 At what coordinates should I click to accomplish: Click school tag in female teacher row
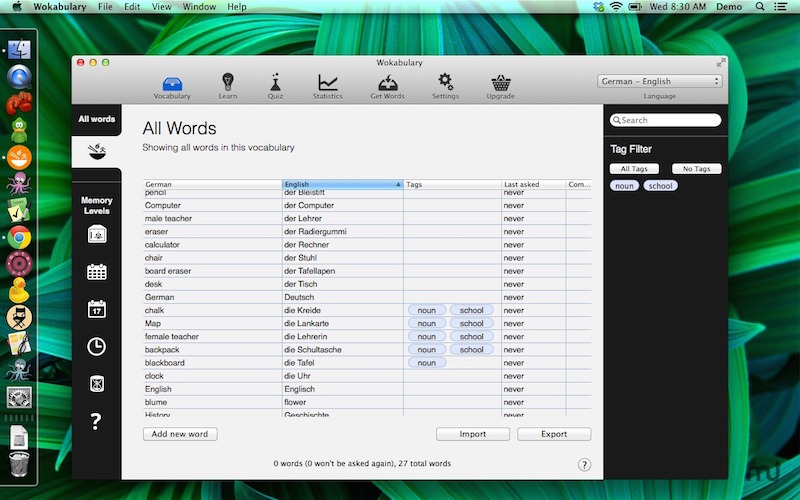click(x=471, y=337)
